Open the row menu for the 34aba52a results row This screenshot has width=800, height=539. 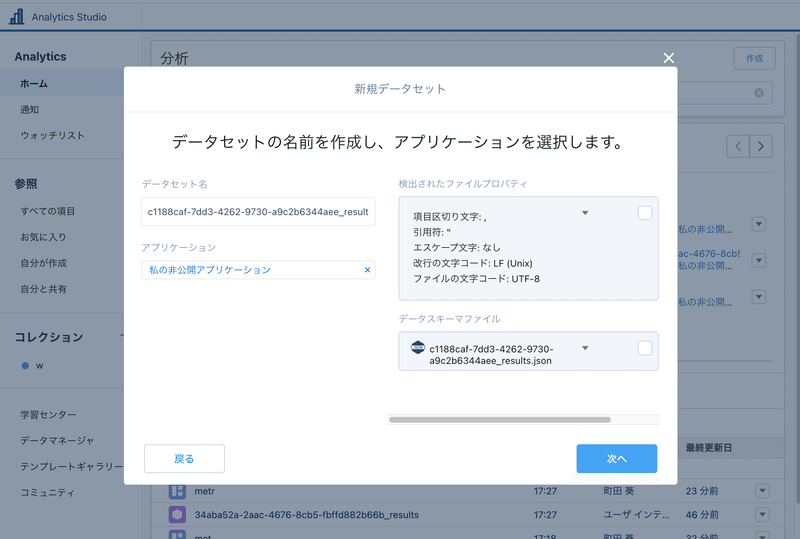pos(762,514)
